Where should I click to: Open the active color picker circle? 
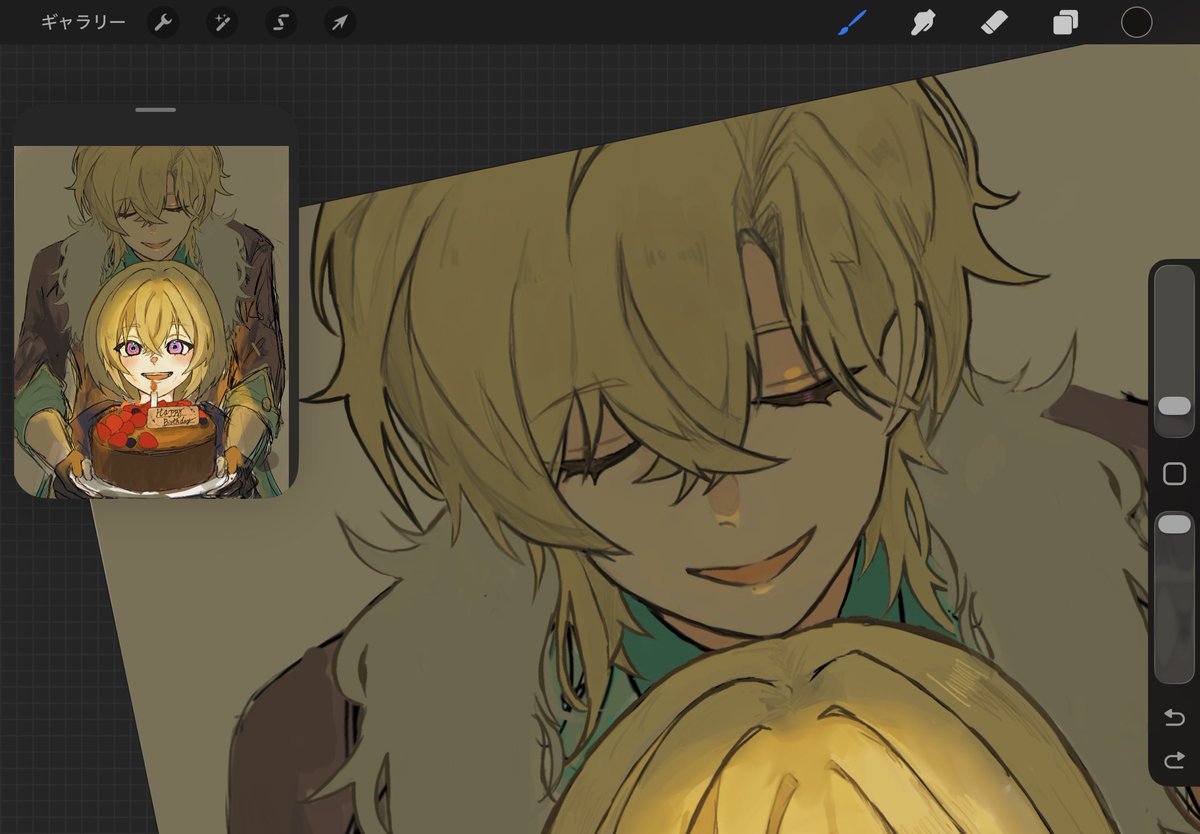[1136, 22]
